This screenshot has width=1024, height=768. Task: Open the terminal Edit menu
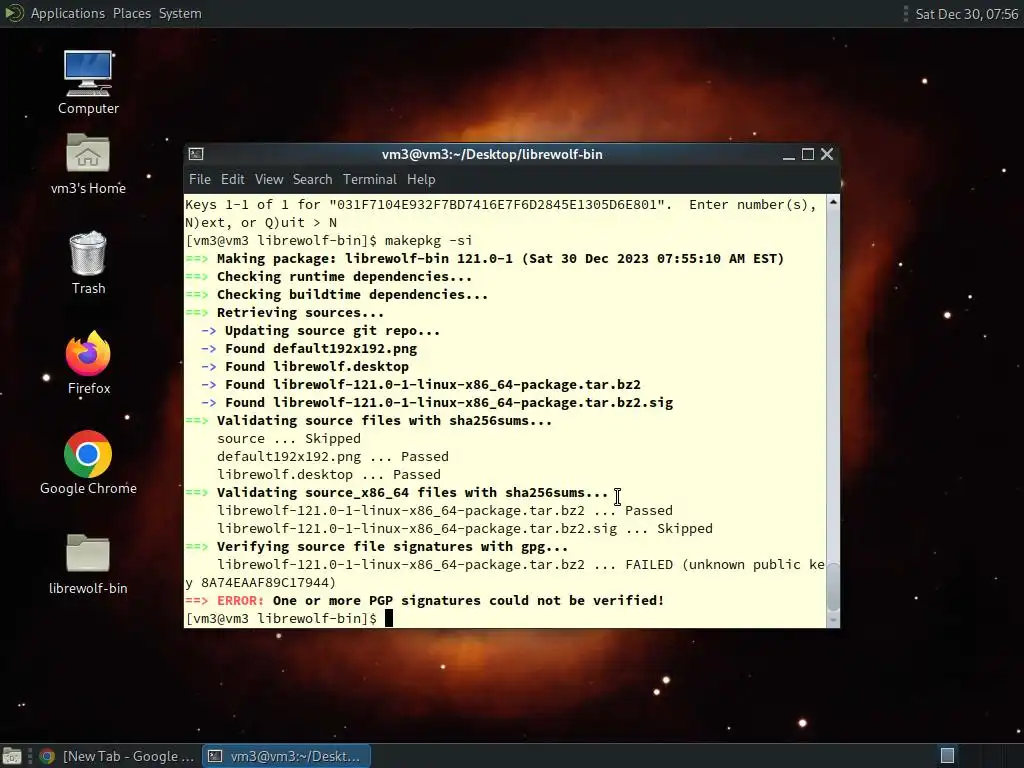pos(232,179)
